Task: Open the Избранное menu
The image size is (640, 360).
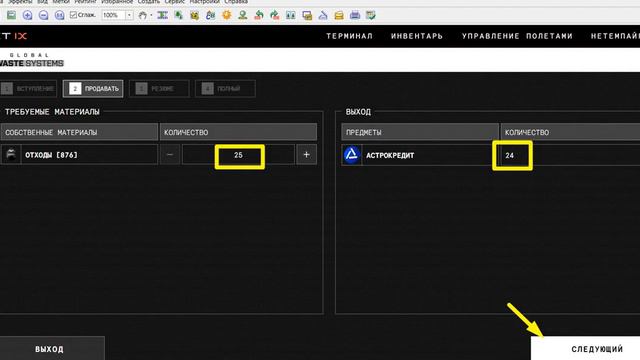Action: pos(117,2)
